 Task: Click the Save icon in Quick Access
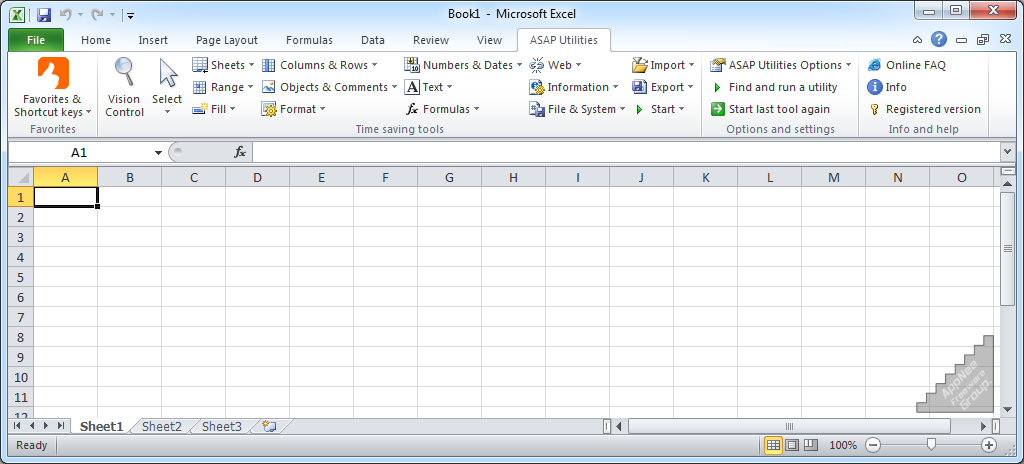[x=44, y=14]
